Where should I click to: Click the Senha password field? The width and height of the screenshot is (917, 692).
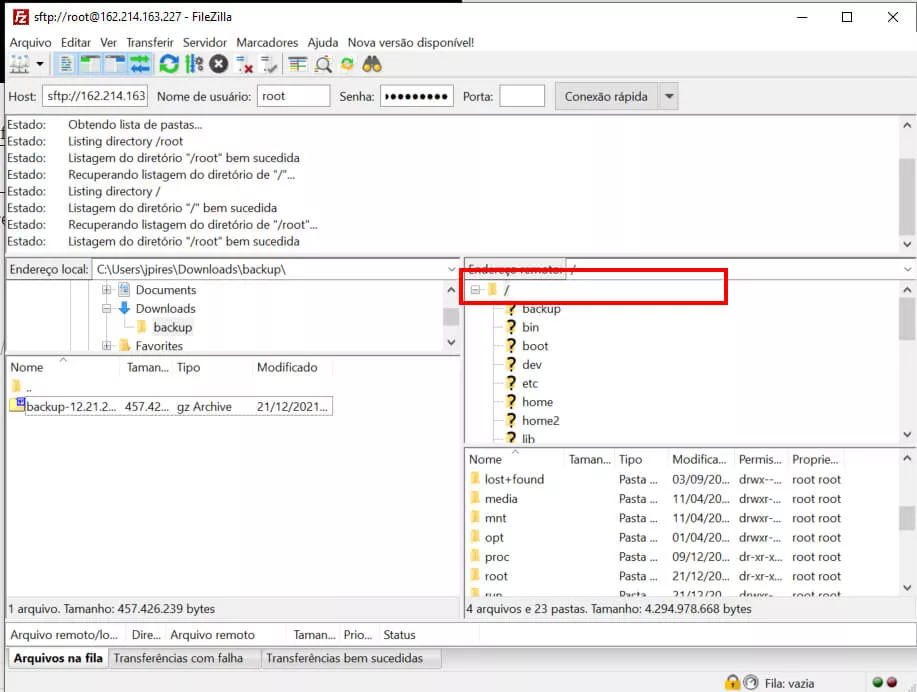click(x=416, y=96)
